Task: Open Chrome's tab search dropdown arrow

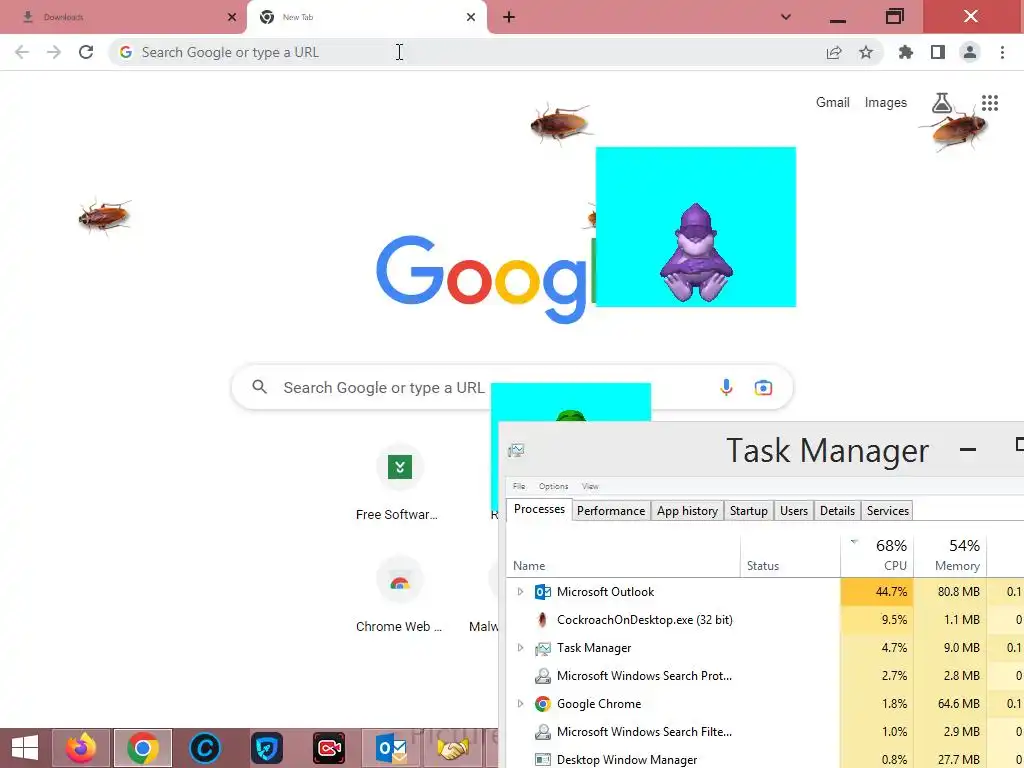Action: coord(786,17)
